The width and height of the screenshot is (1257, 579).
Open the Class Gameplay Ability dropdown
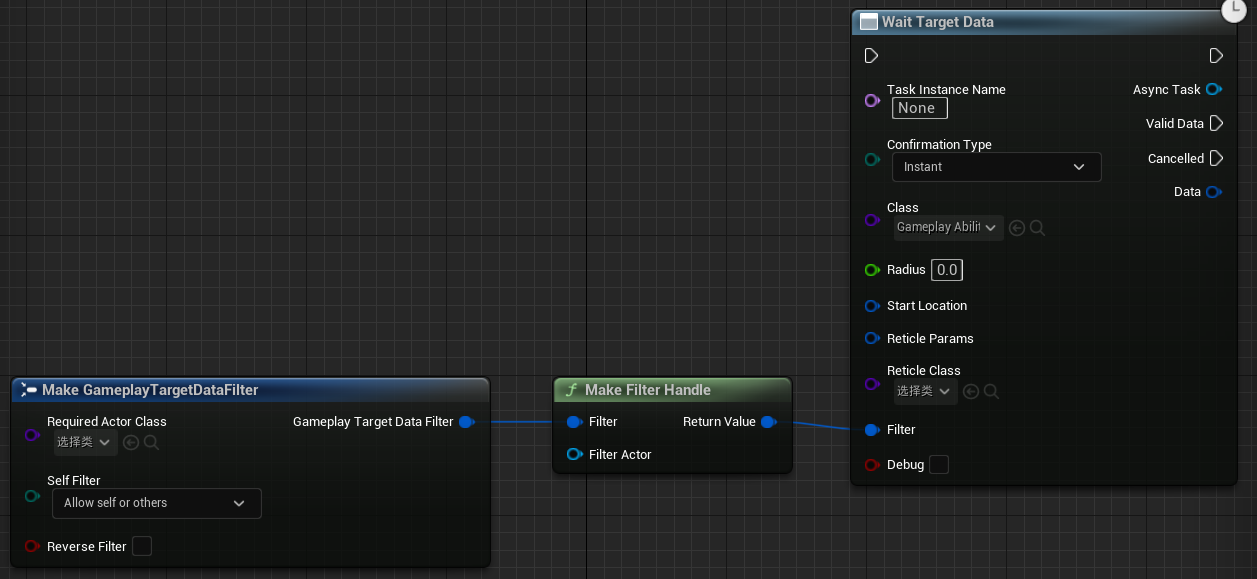click(x=947, y=228)
